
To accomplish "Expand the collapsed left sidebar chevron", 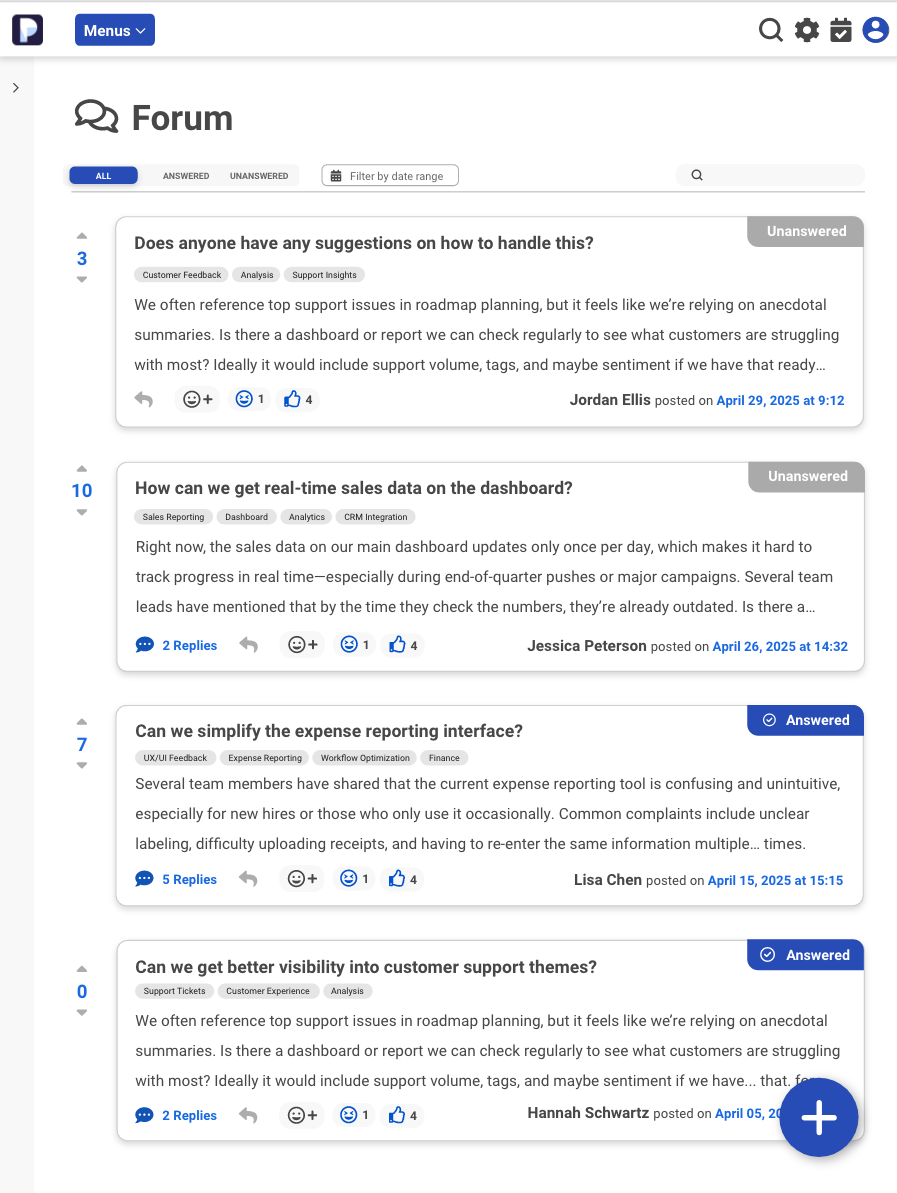I will tap(16, 88).
